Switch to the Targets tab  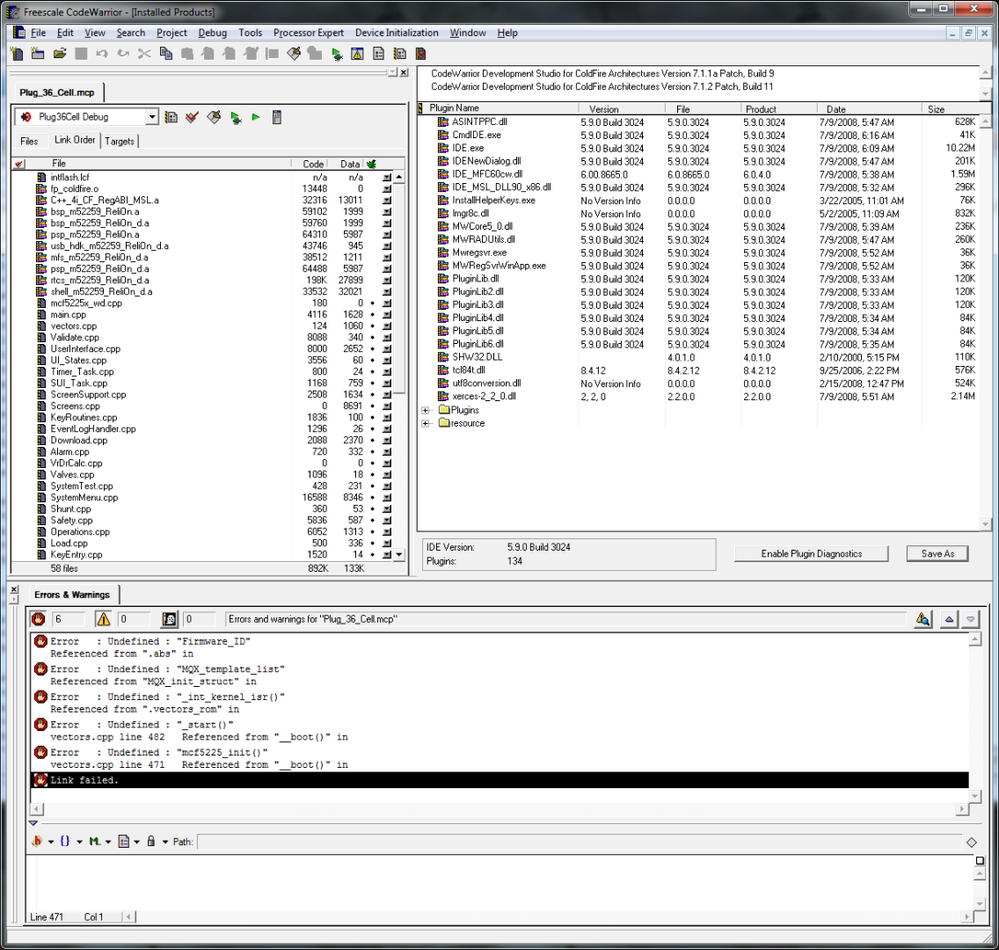[120, 141]
